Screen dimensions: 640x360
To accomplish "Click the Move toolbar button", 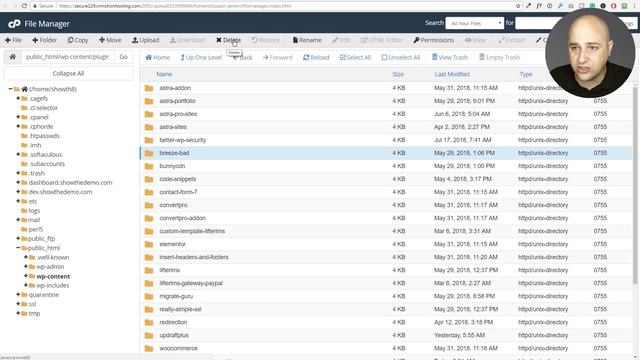I will pos(110,40).
